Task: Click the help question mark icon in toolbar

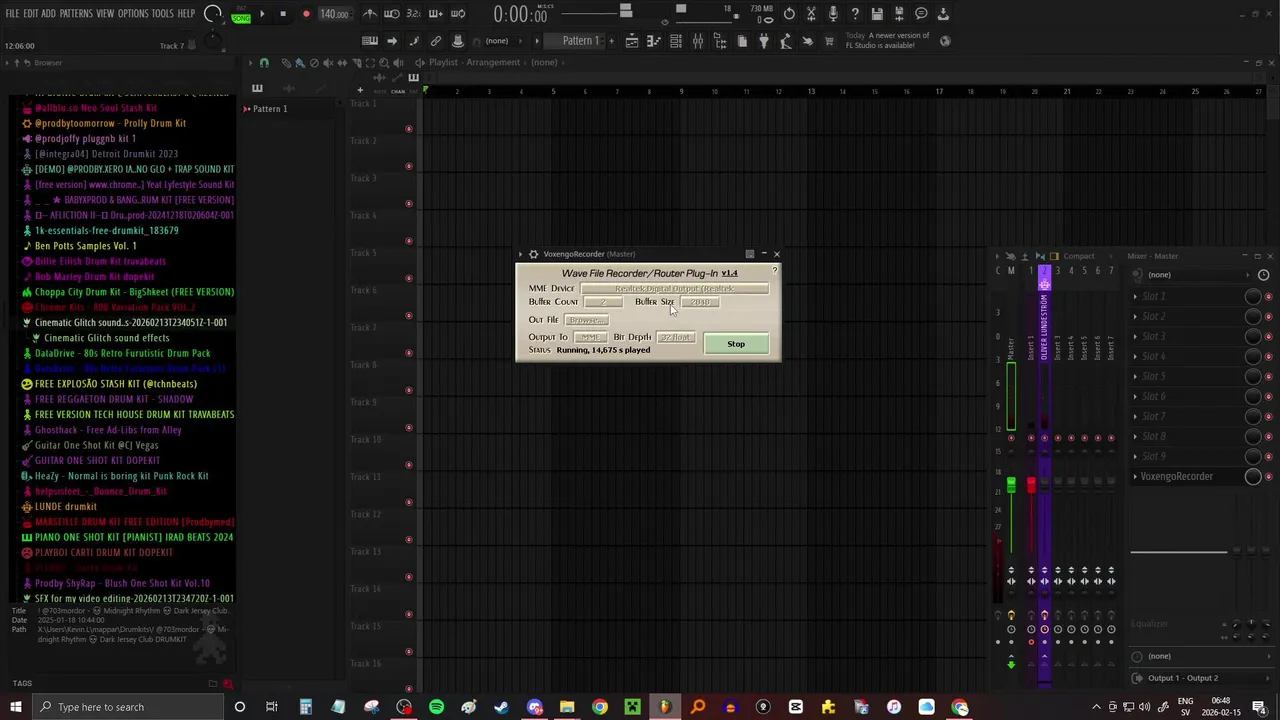Action: coord(855,14)
